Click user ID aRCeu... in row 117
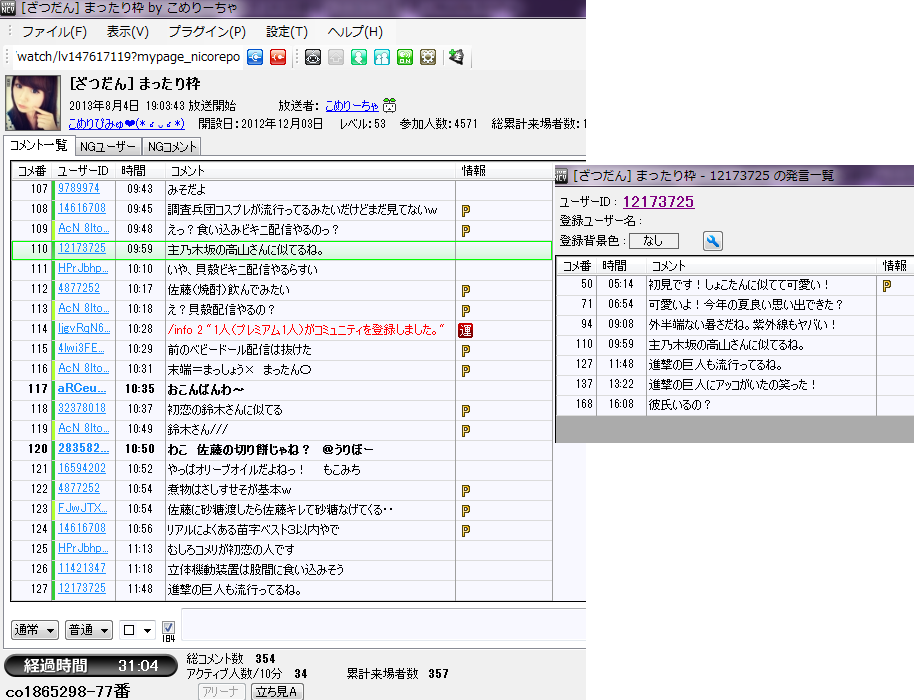 coord(82,389)
